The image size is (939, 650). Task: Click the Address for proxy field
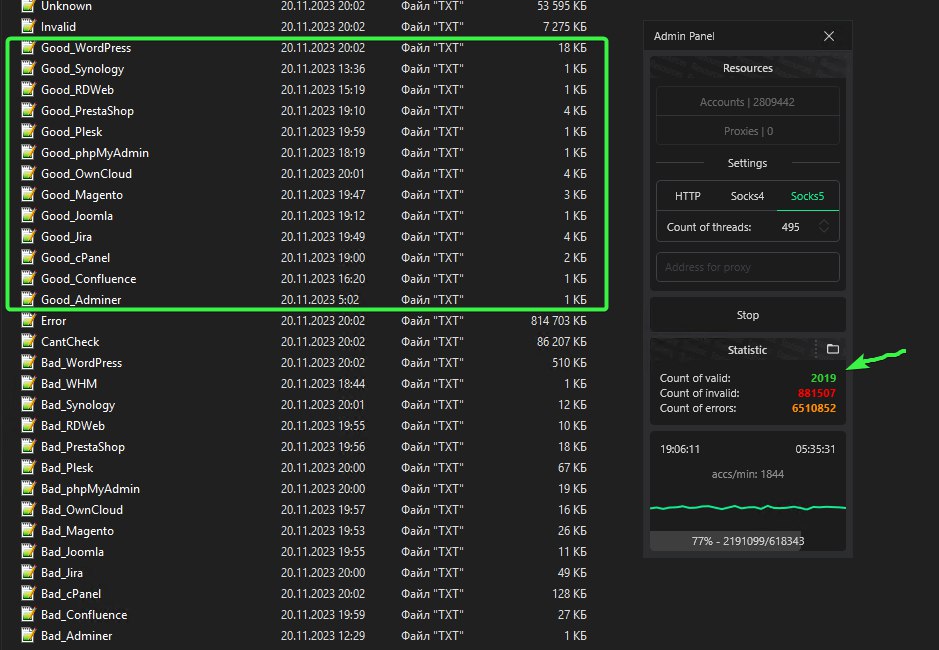(x=747, y=267)
